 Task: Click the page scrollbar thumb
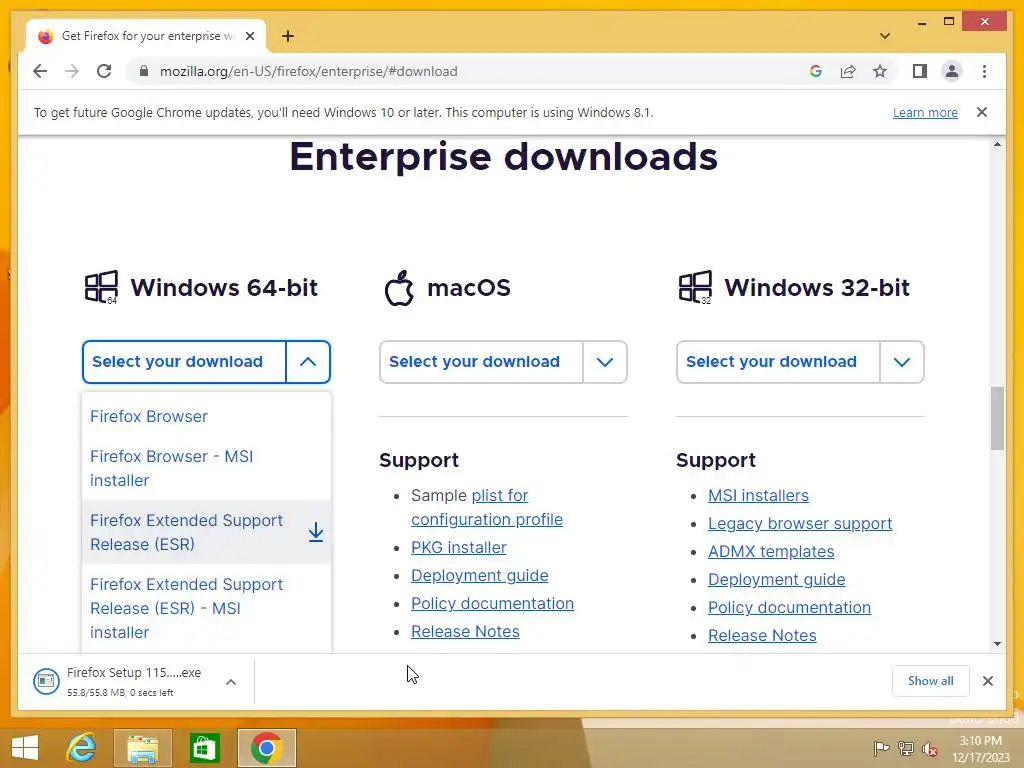(997, 419)
